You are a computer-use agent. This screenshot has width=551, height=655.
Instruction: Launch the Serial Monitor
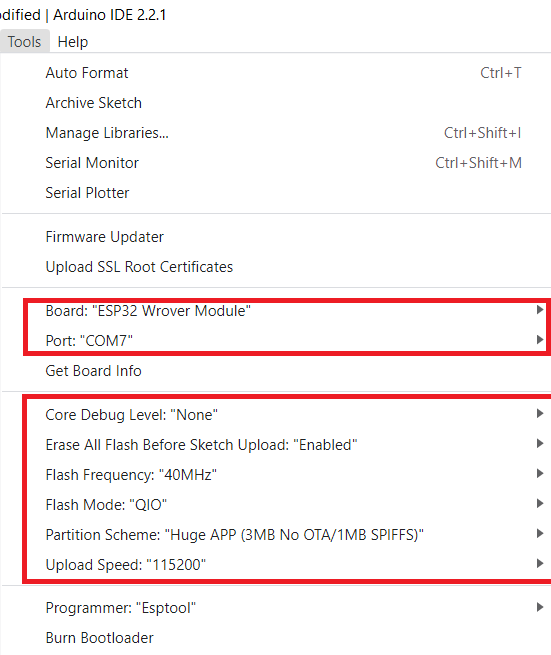(x=276, y=163)
